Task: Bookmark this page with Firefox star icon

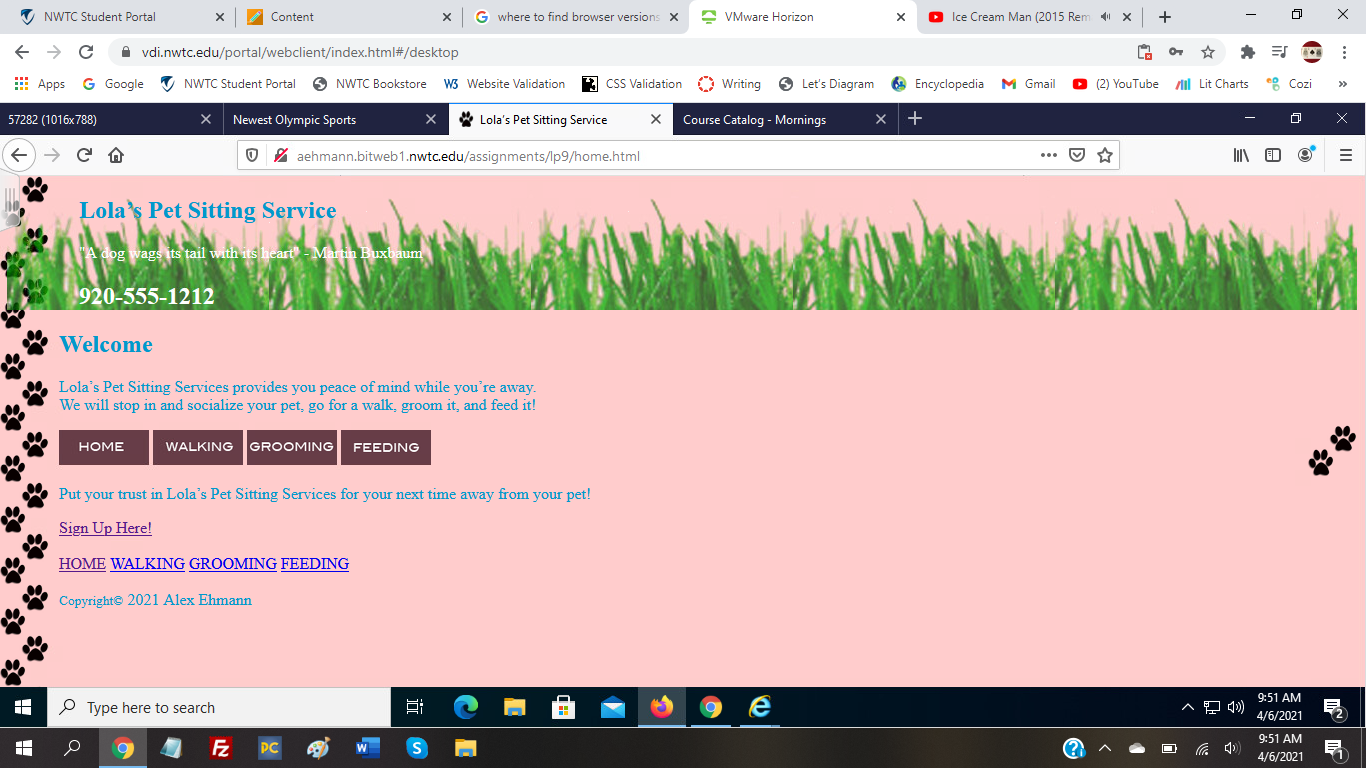Action: [1105, 155]
